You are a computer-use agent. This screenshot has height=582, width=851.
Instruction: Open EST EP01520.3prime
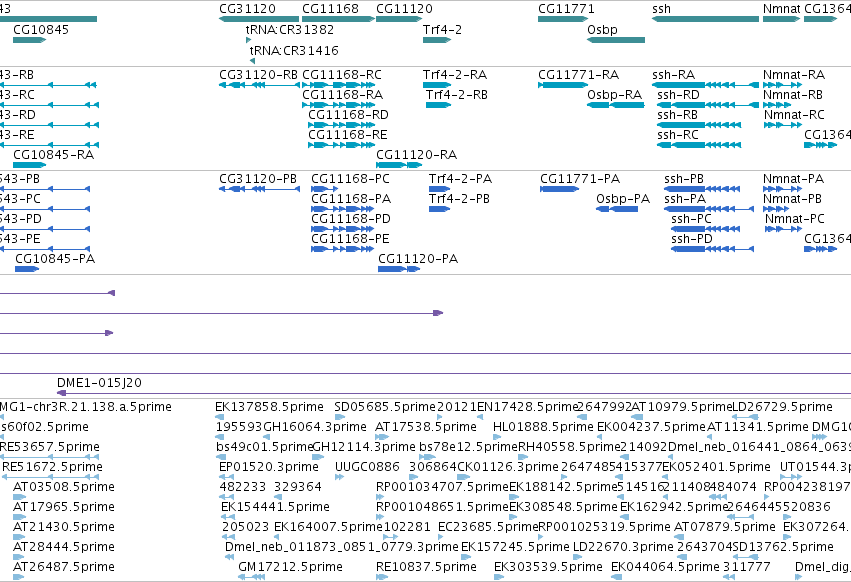tap(269, 467)
